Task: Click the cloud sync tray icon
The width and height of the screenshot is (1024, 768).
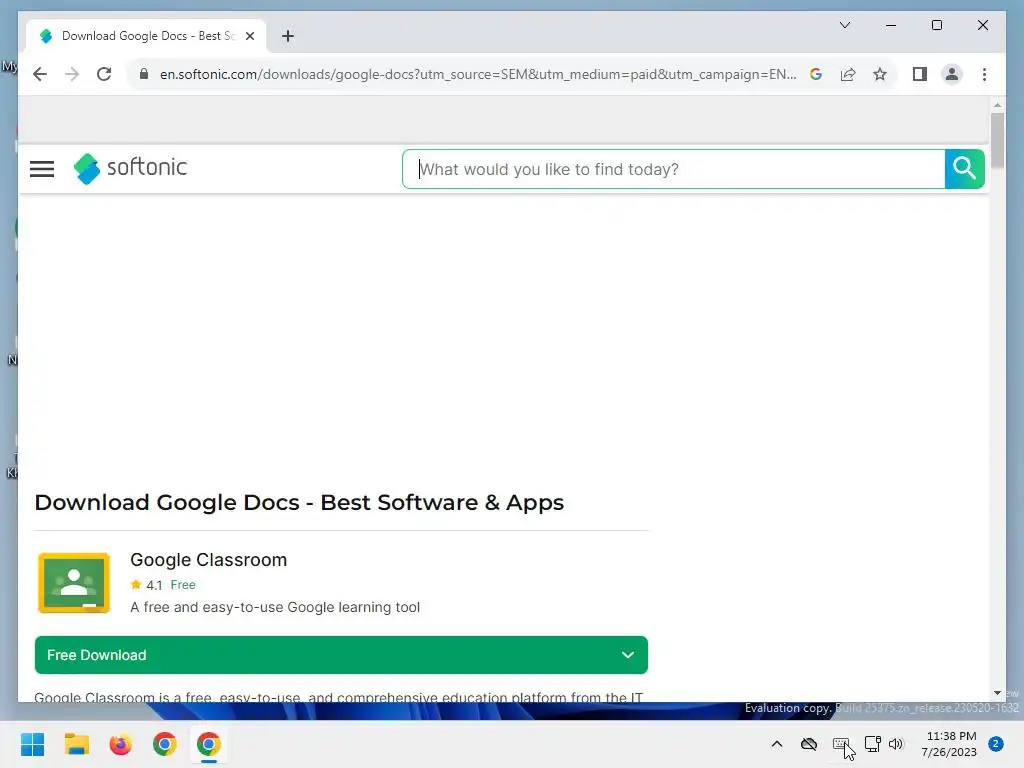Action: 808,744
